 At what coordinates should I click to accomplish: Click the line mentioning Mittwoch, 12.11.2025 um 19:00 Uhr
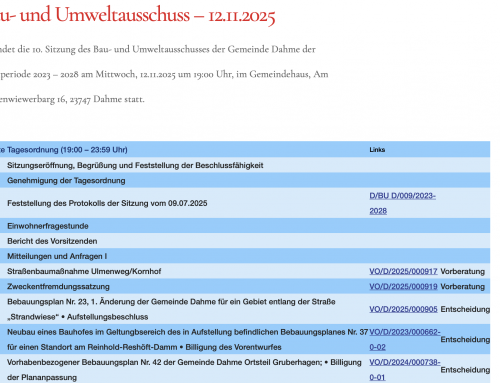point(164,74)
